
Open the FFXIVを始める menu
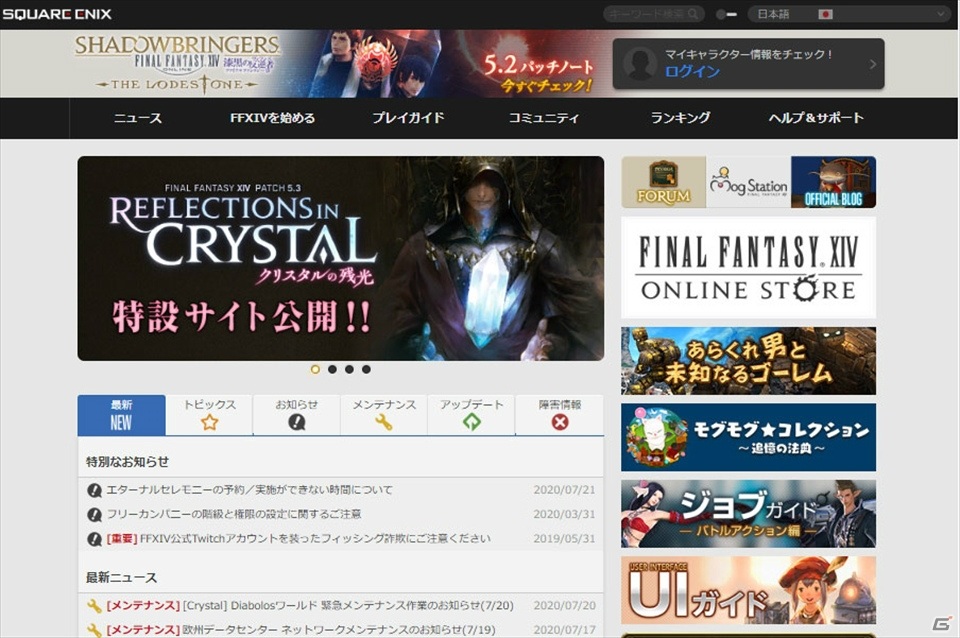point(272,118)
